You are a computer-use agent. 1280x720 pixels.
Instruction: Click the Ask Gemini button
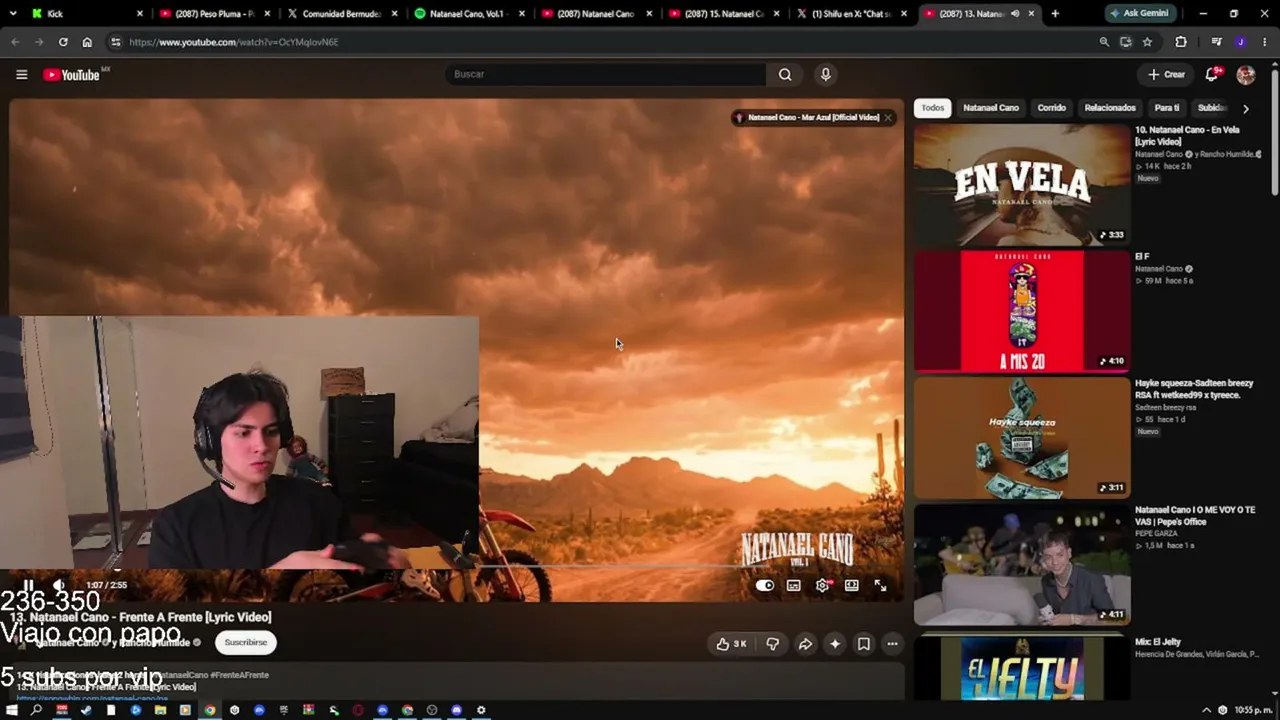[1139, 14]
